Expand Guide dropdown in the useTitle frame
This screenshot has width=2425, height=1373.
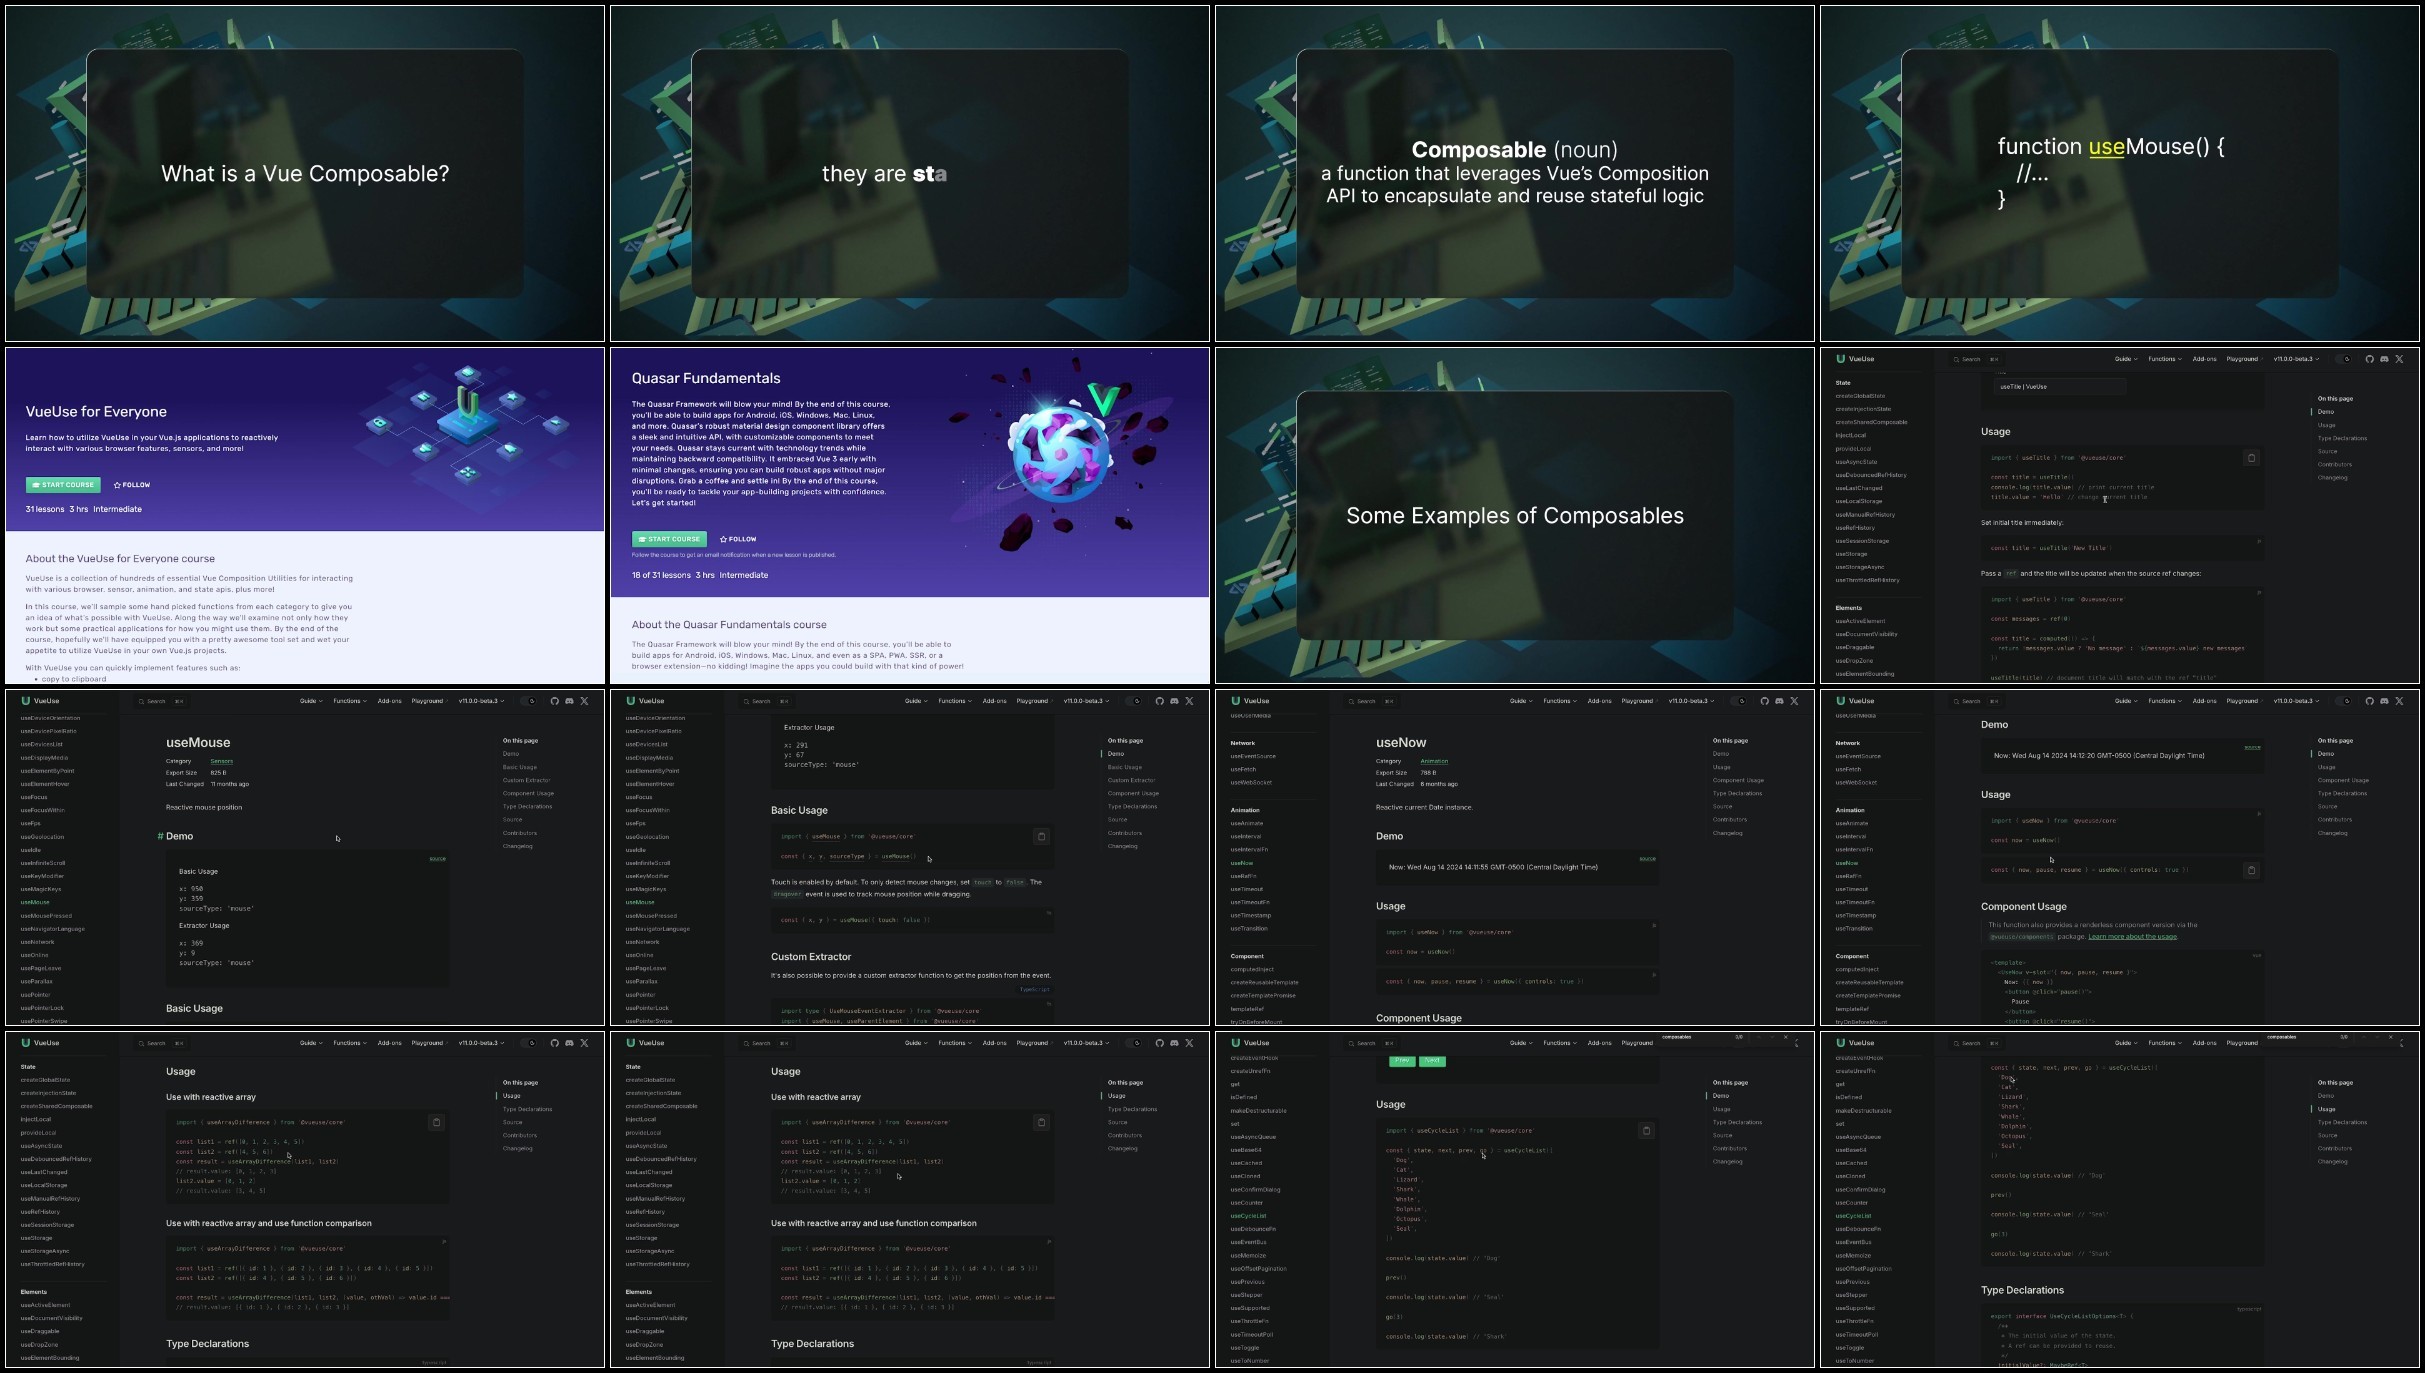pyautogui.click(x=2126, y=359)
